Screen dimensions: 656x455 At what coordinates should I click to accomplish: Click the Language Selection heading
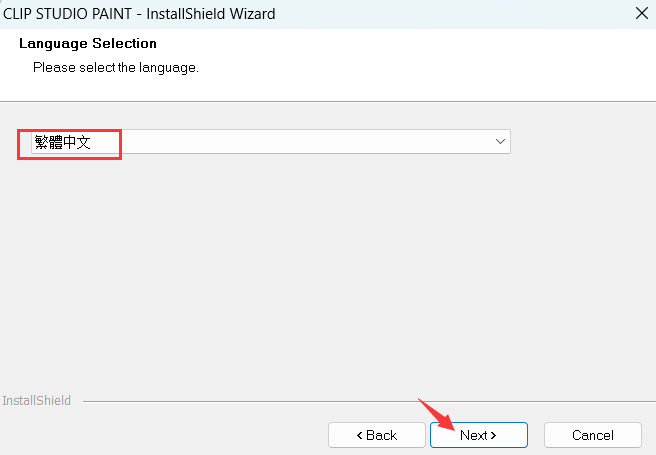coord(88,44)
